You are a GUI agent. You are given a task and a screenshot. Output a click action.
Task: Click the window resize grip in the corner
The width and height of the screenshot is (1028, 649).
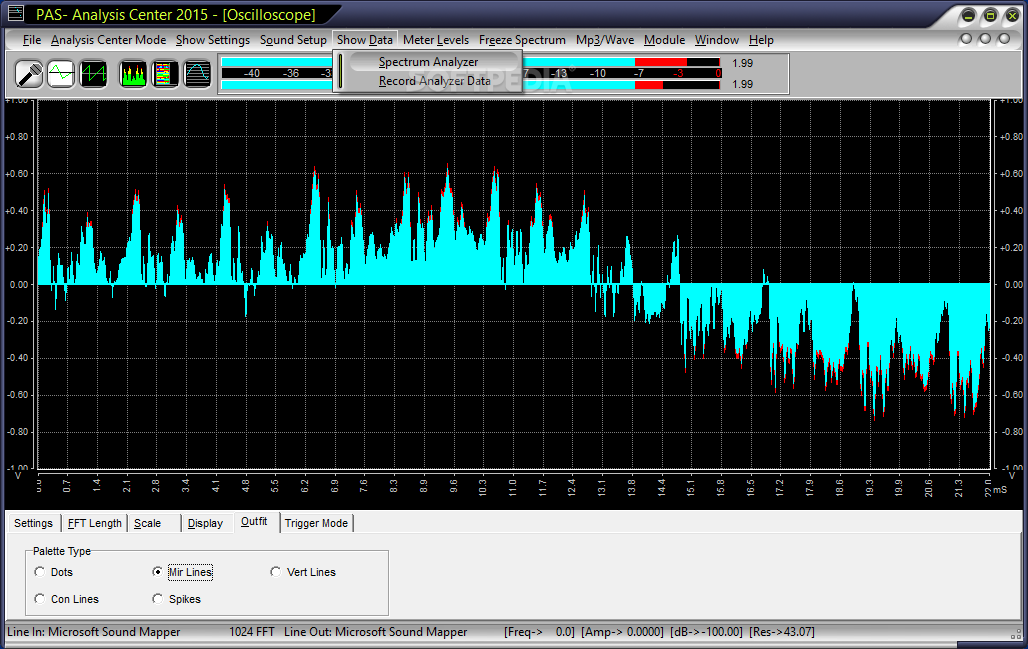(x=1016, y=634)
